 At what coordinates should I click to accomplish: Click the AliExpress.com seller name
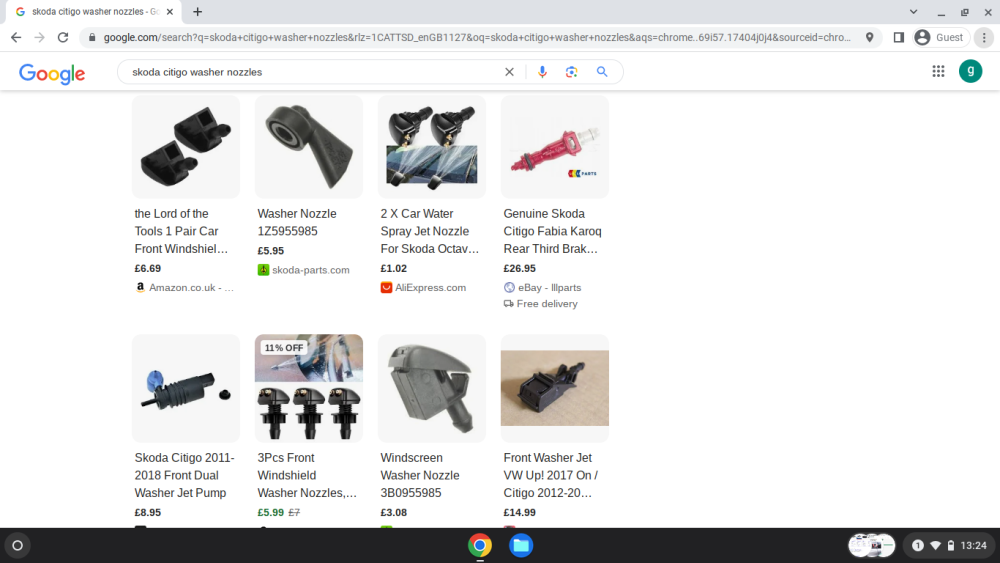click(x=430, y=288)
